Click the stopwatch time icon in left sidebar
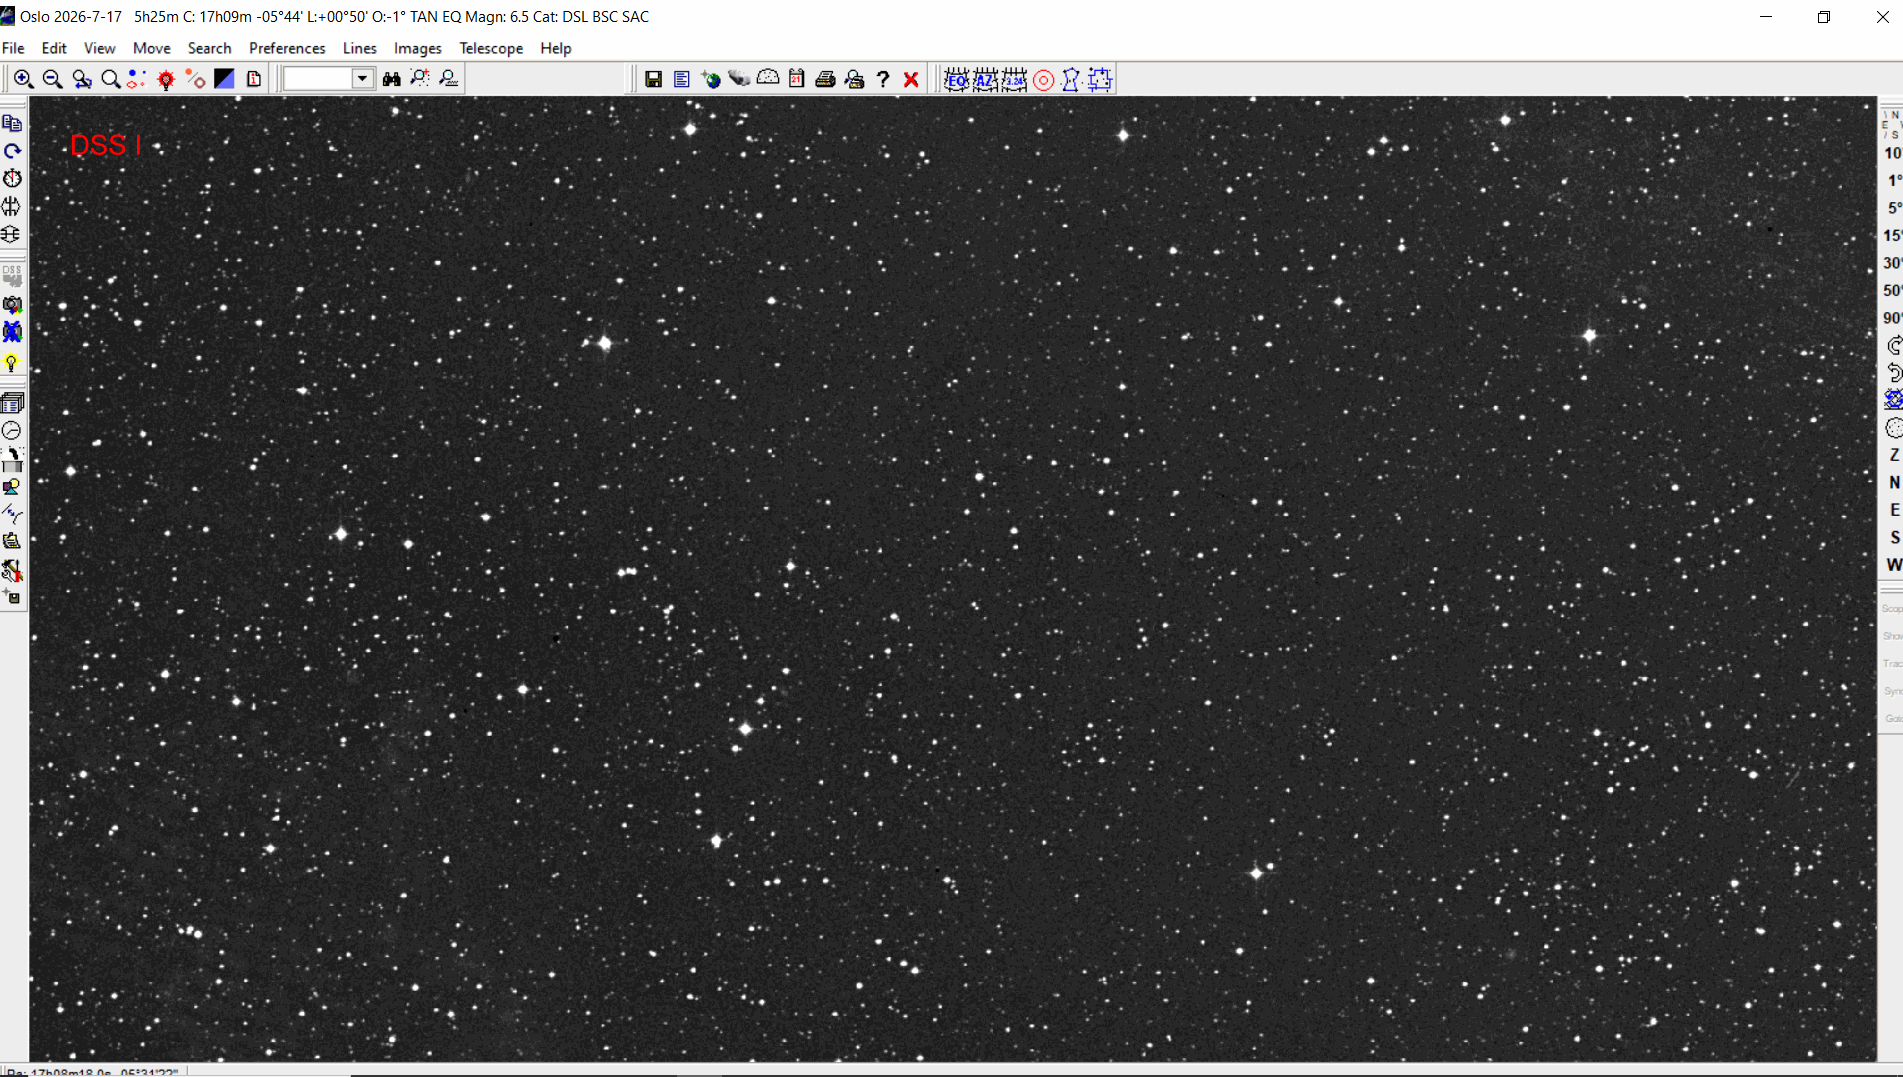Screen dimensions: 1903x1077 click(12, 179)
